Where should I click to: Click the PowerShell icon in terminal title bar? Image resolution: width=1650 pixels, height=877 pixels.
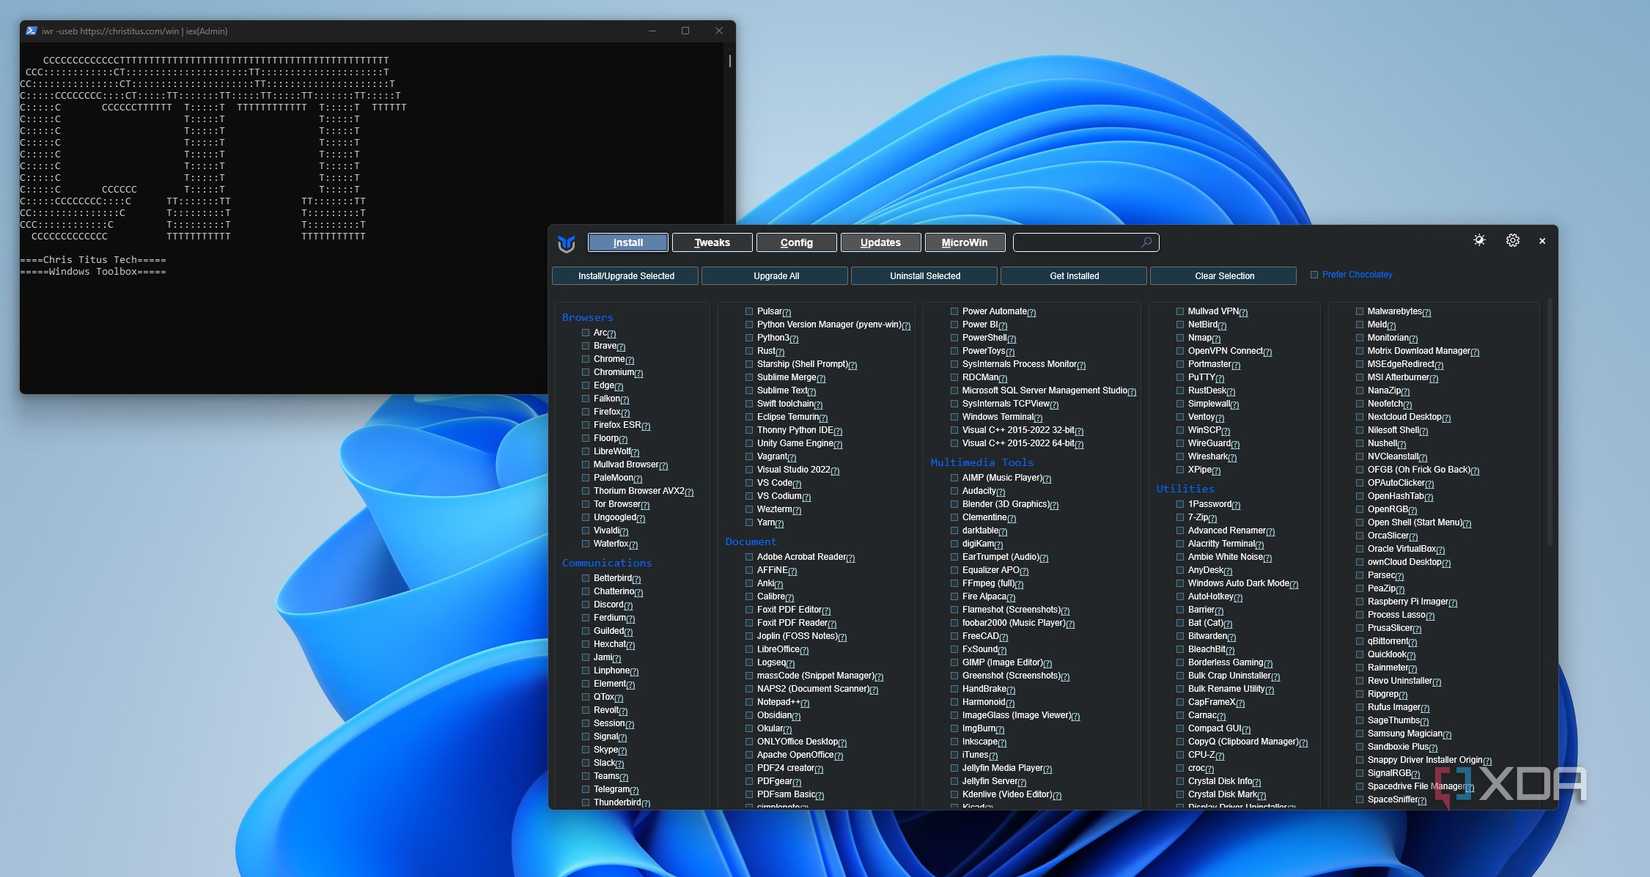tap(31, 31)
